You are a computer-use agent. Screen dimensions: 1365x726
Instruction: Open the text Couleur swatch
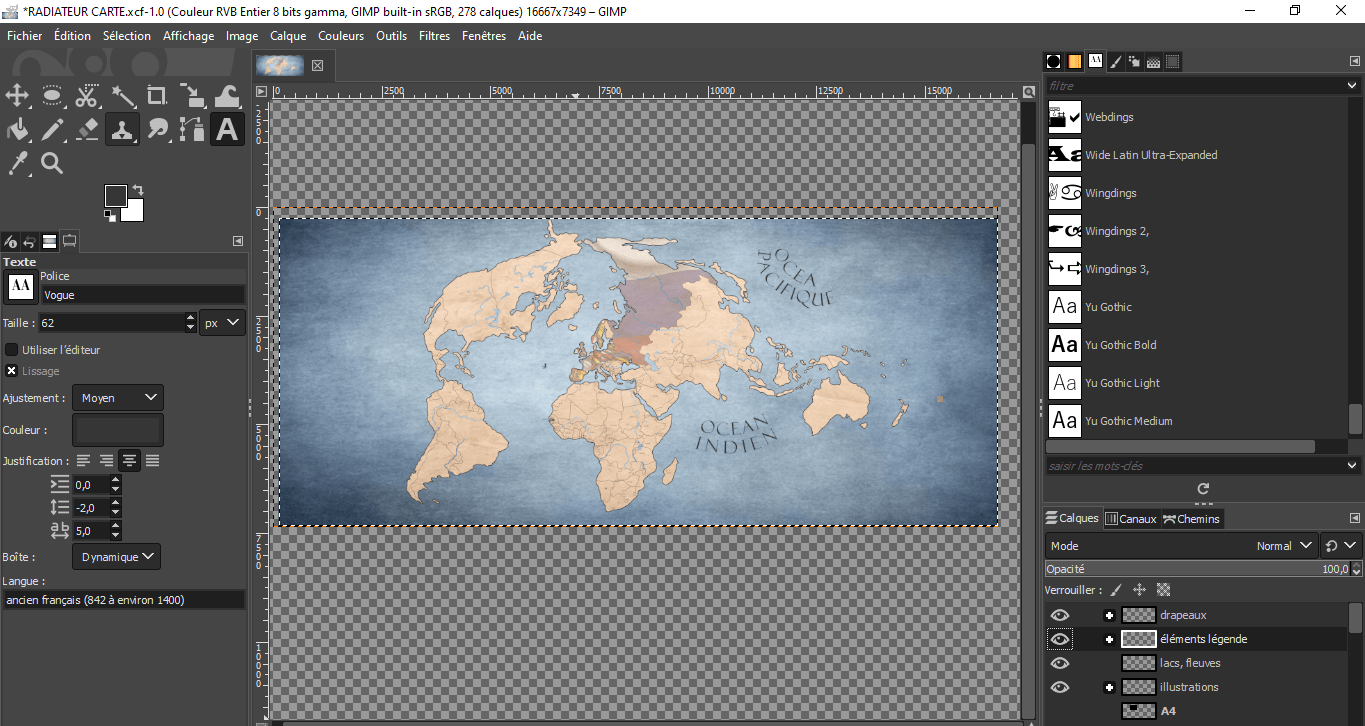click(118, 430)
